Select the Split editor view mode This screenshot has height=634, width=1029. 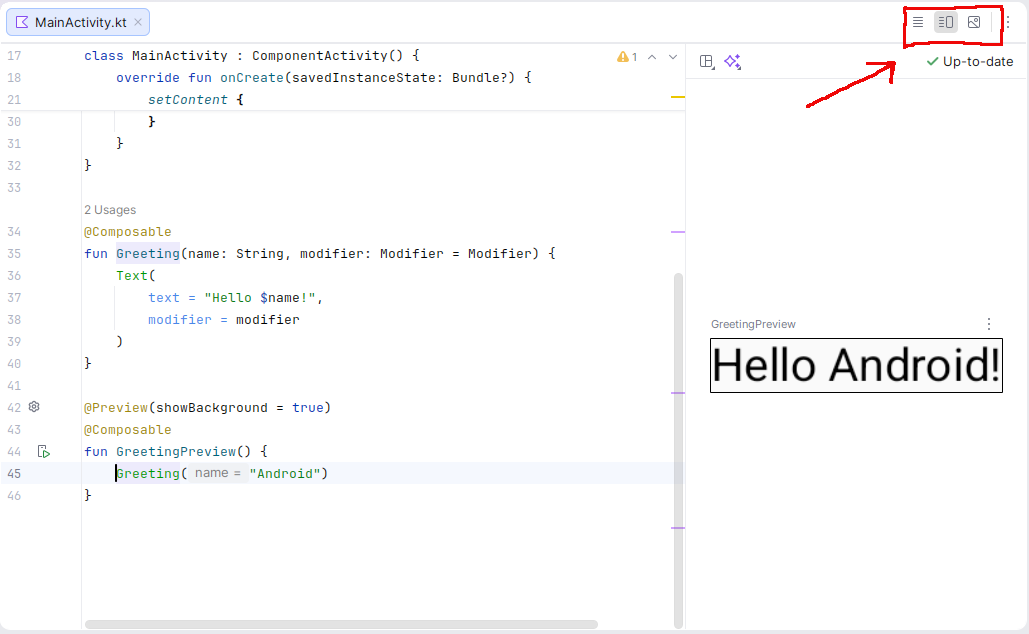tap(946, 22)
